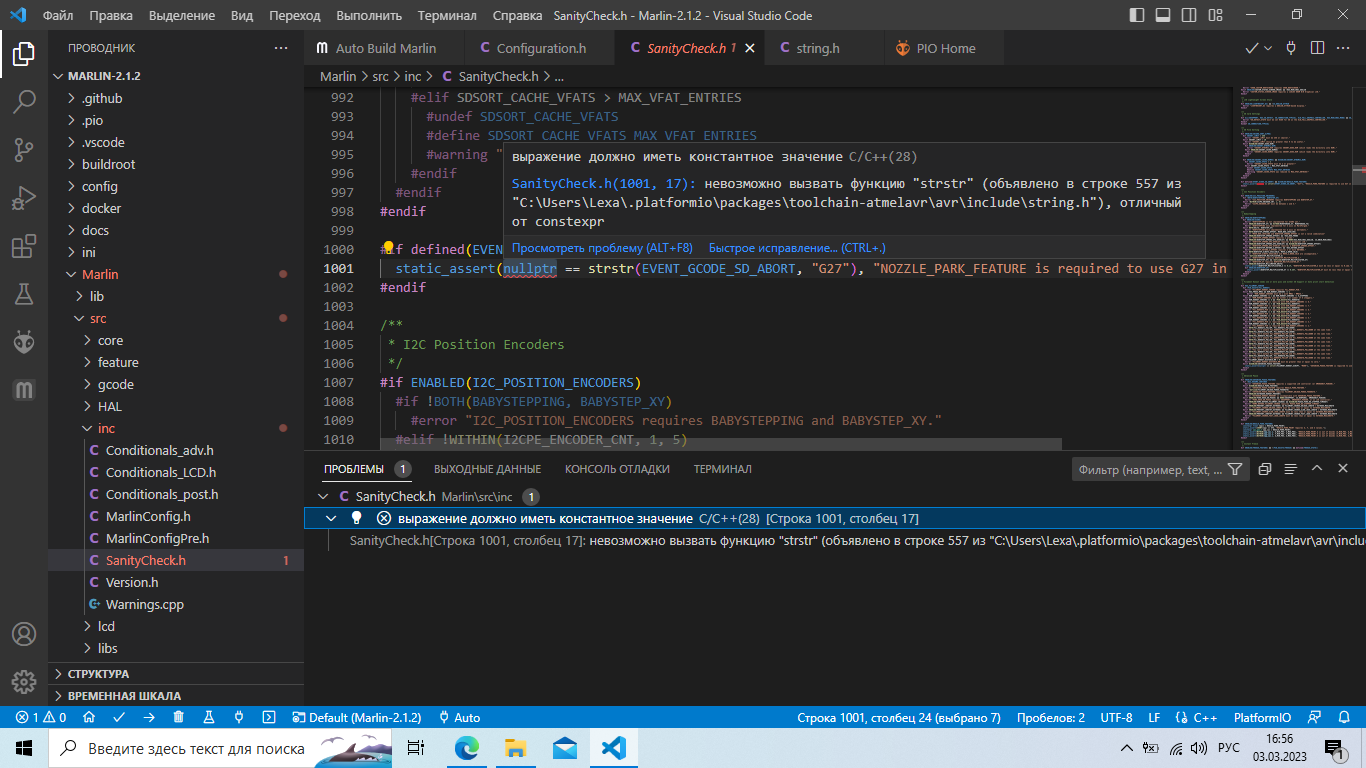Image resolution: width=1366 pixels, height=768 pixels.
Task: Click Просмотреть проблему link
Action: tap(602, 248)
